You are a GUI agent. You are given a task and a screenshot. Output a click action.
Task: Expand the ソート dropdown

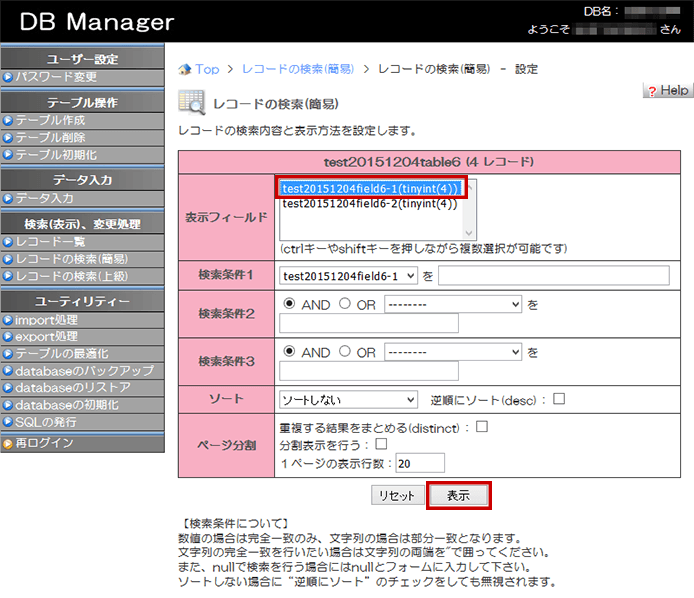[348, 400]
